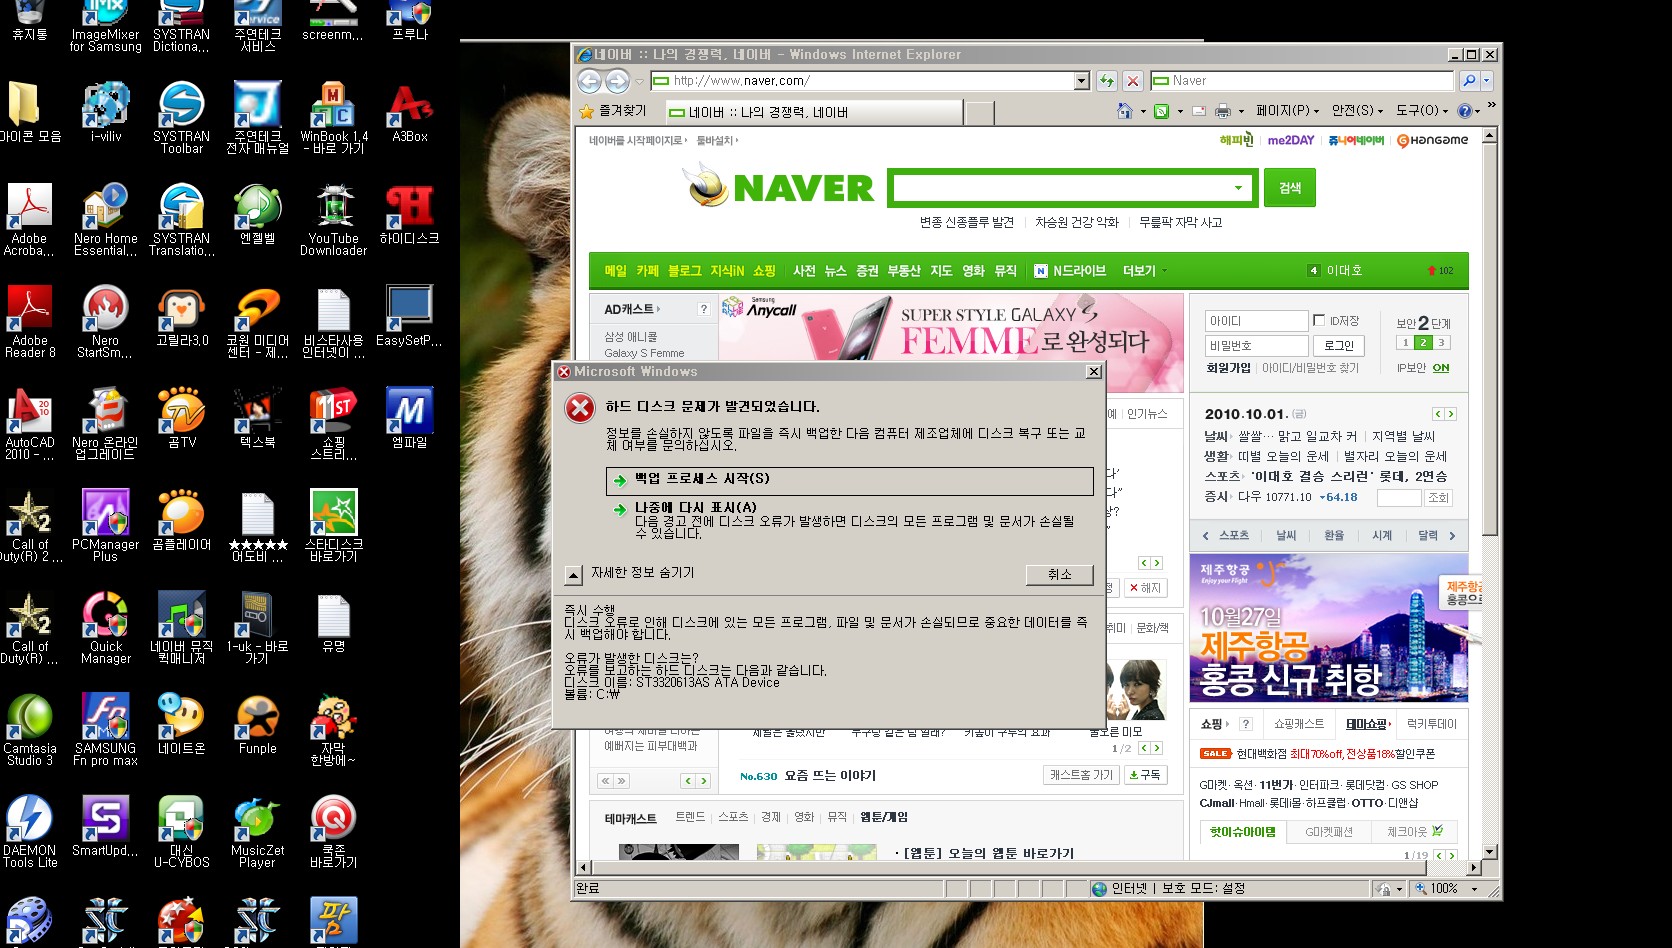Screen dimensions: 1672x948
Task: Click the me2DAY link at top of Naver
Action: click(x=1291, y=141)
